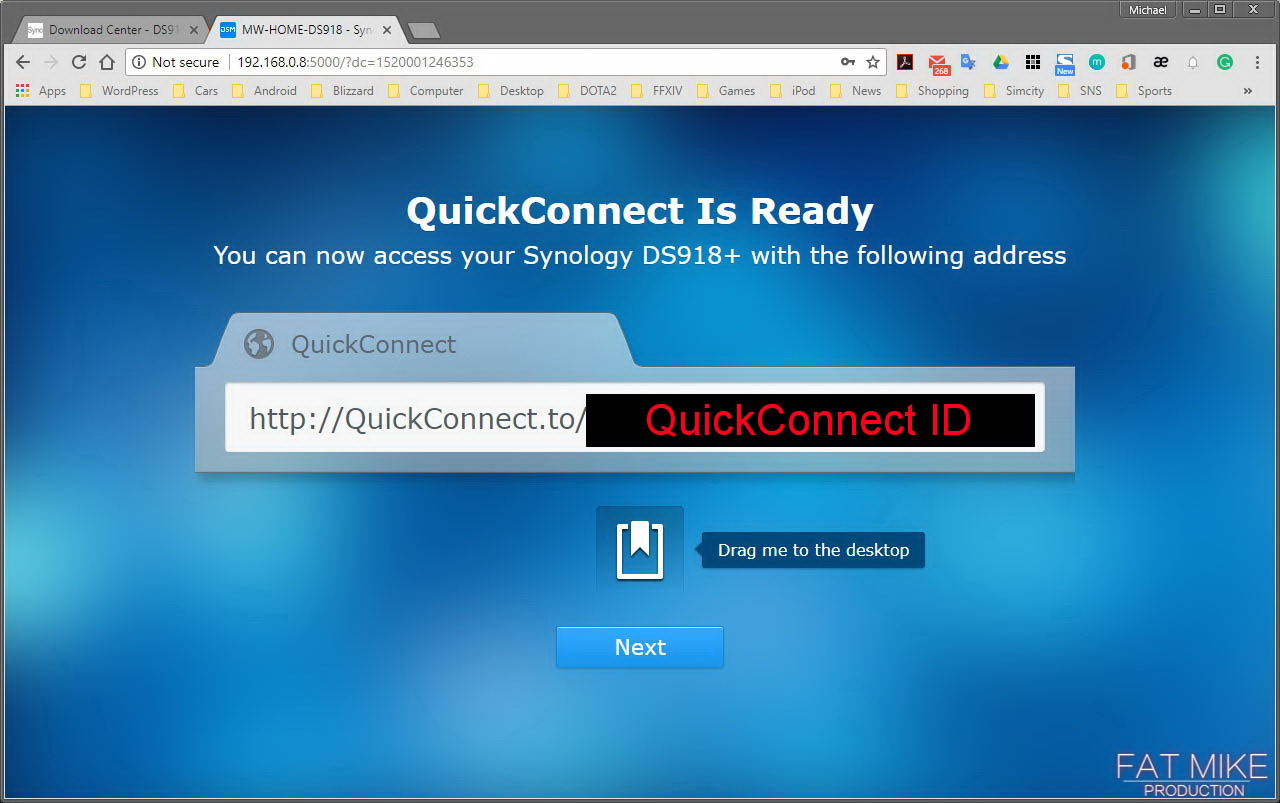Click the 'QuickConnect Is Ready' heading
The width and height of the screenshot is (1280, 803).
click(x=640, y=211)
